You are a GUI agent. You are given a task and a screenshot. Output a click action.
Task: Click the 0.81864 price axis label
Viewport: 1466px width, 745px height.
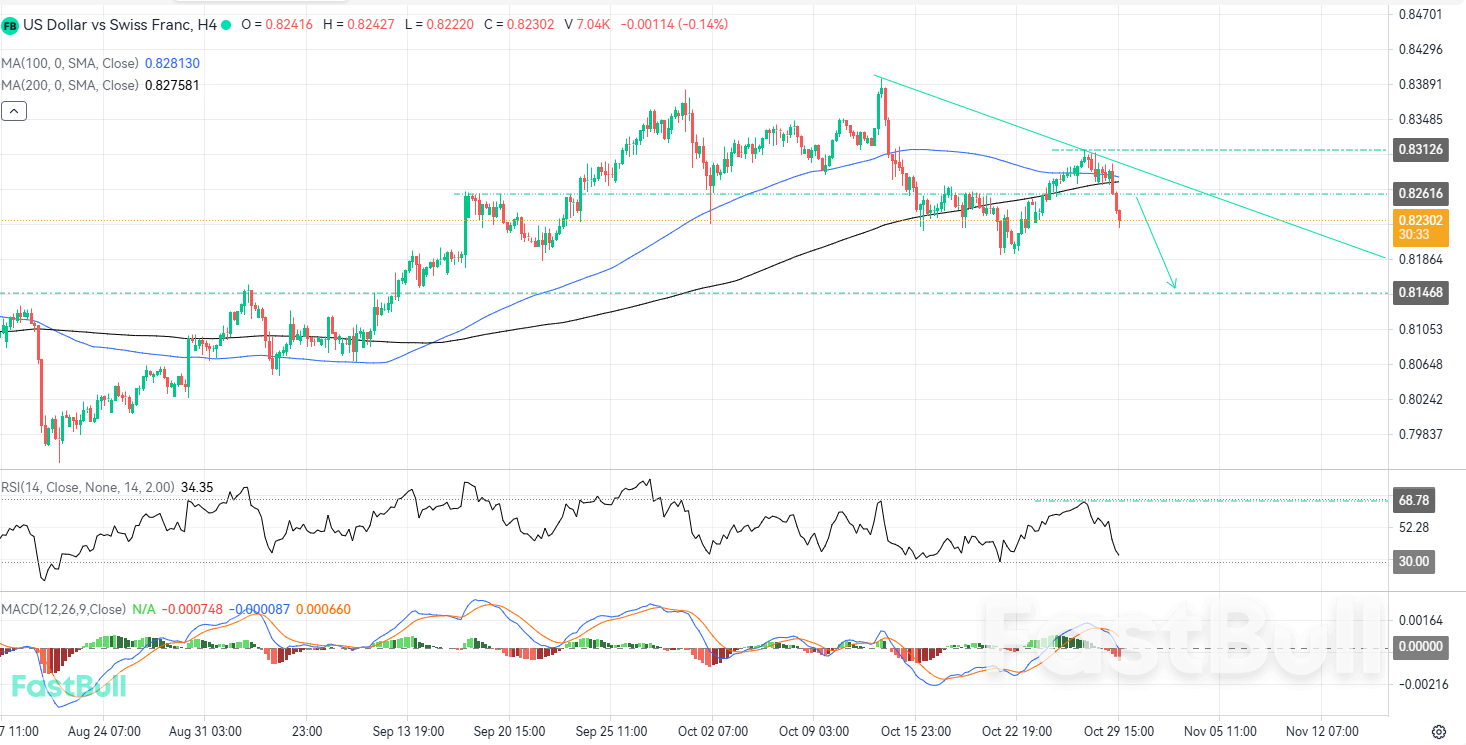pos(1420,259)
